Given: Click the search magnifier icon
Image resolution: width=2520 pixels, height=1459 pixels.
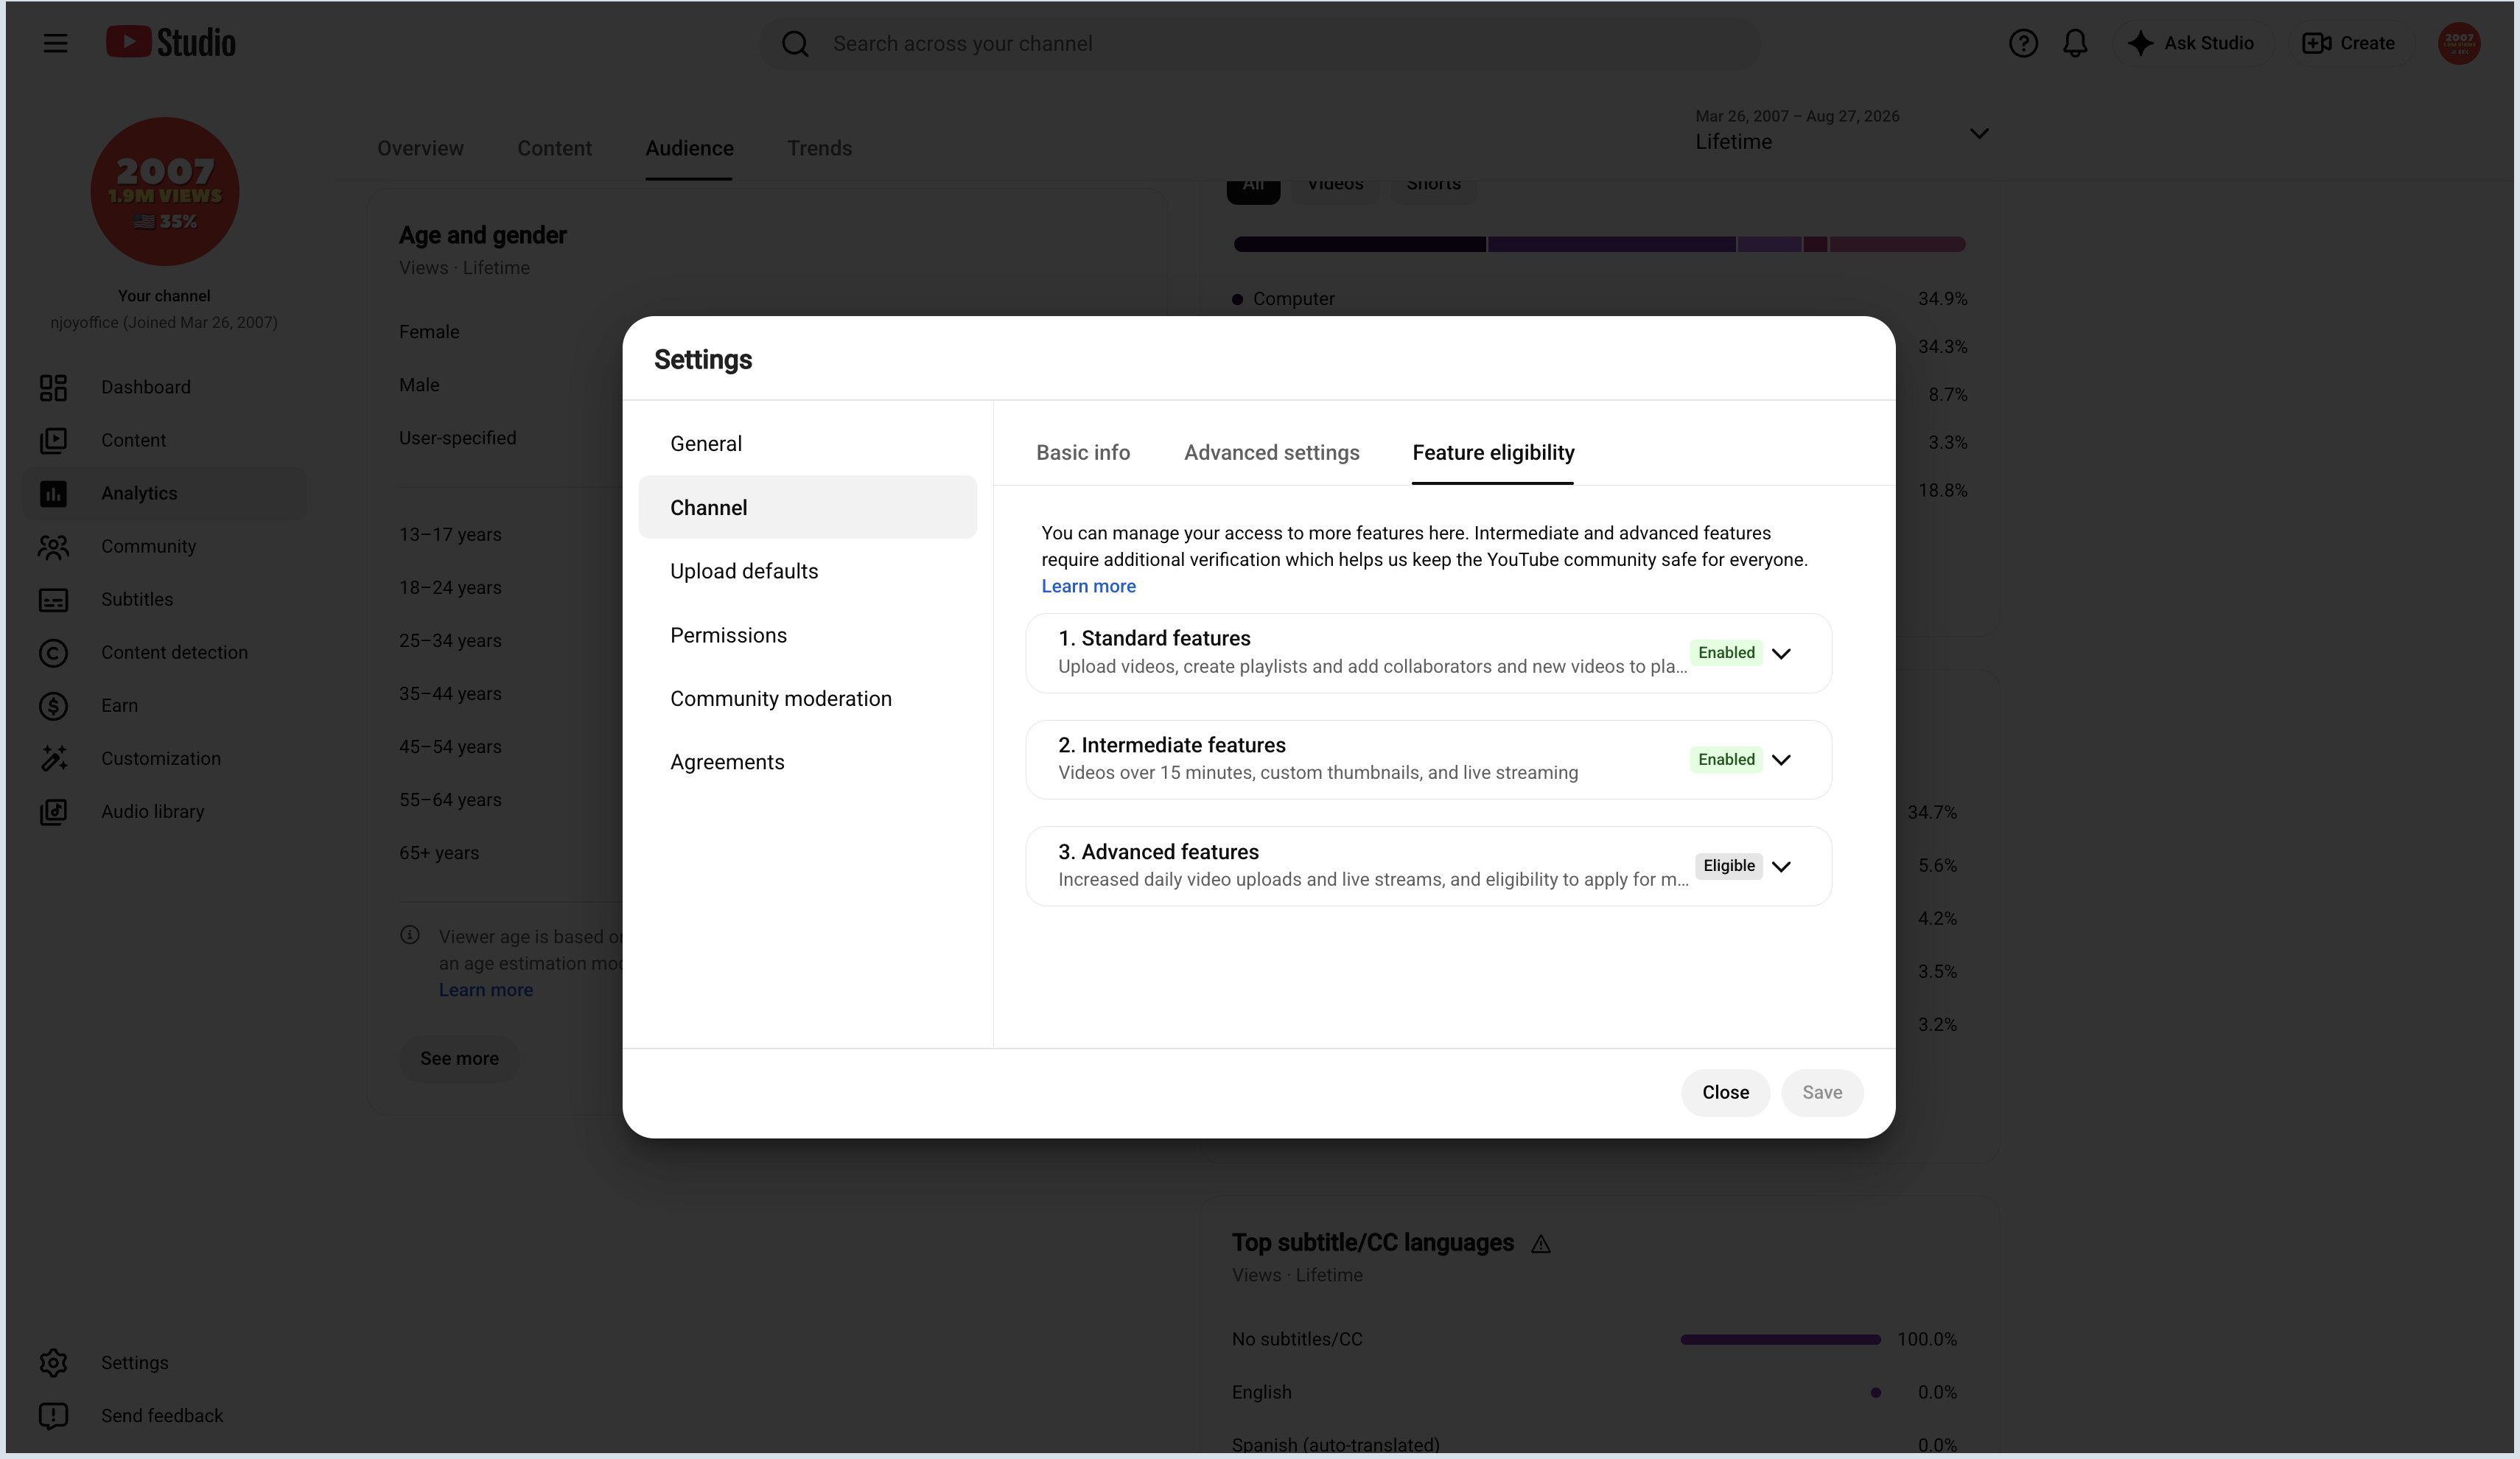Looking at the screenshot, I should (x=795, y=44).
